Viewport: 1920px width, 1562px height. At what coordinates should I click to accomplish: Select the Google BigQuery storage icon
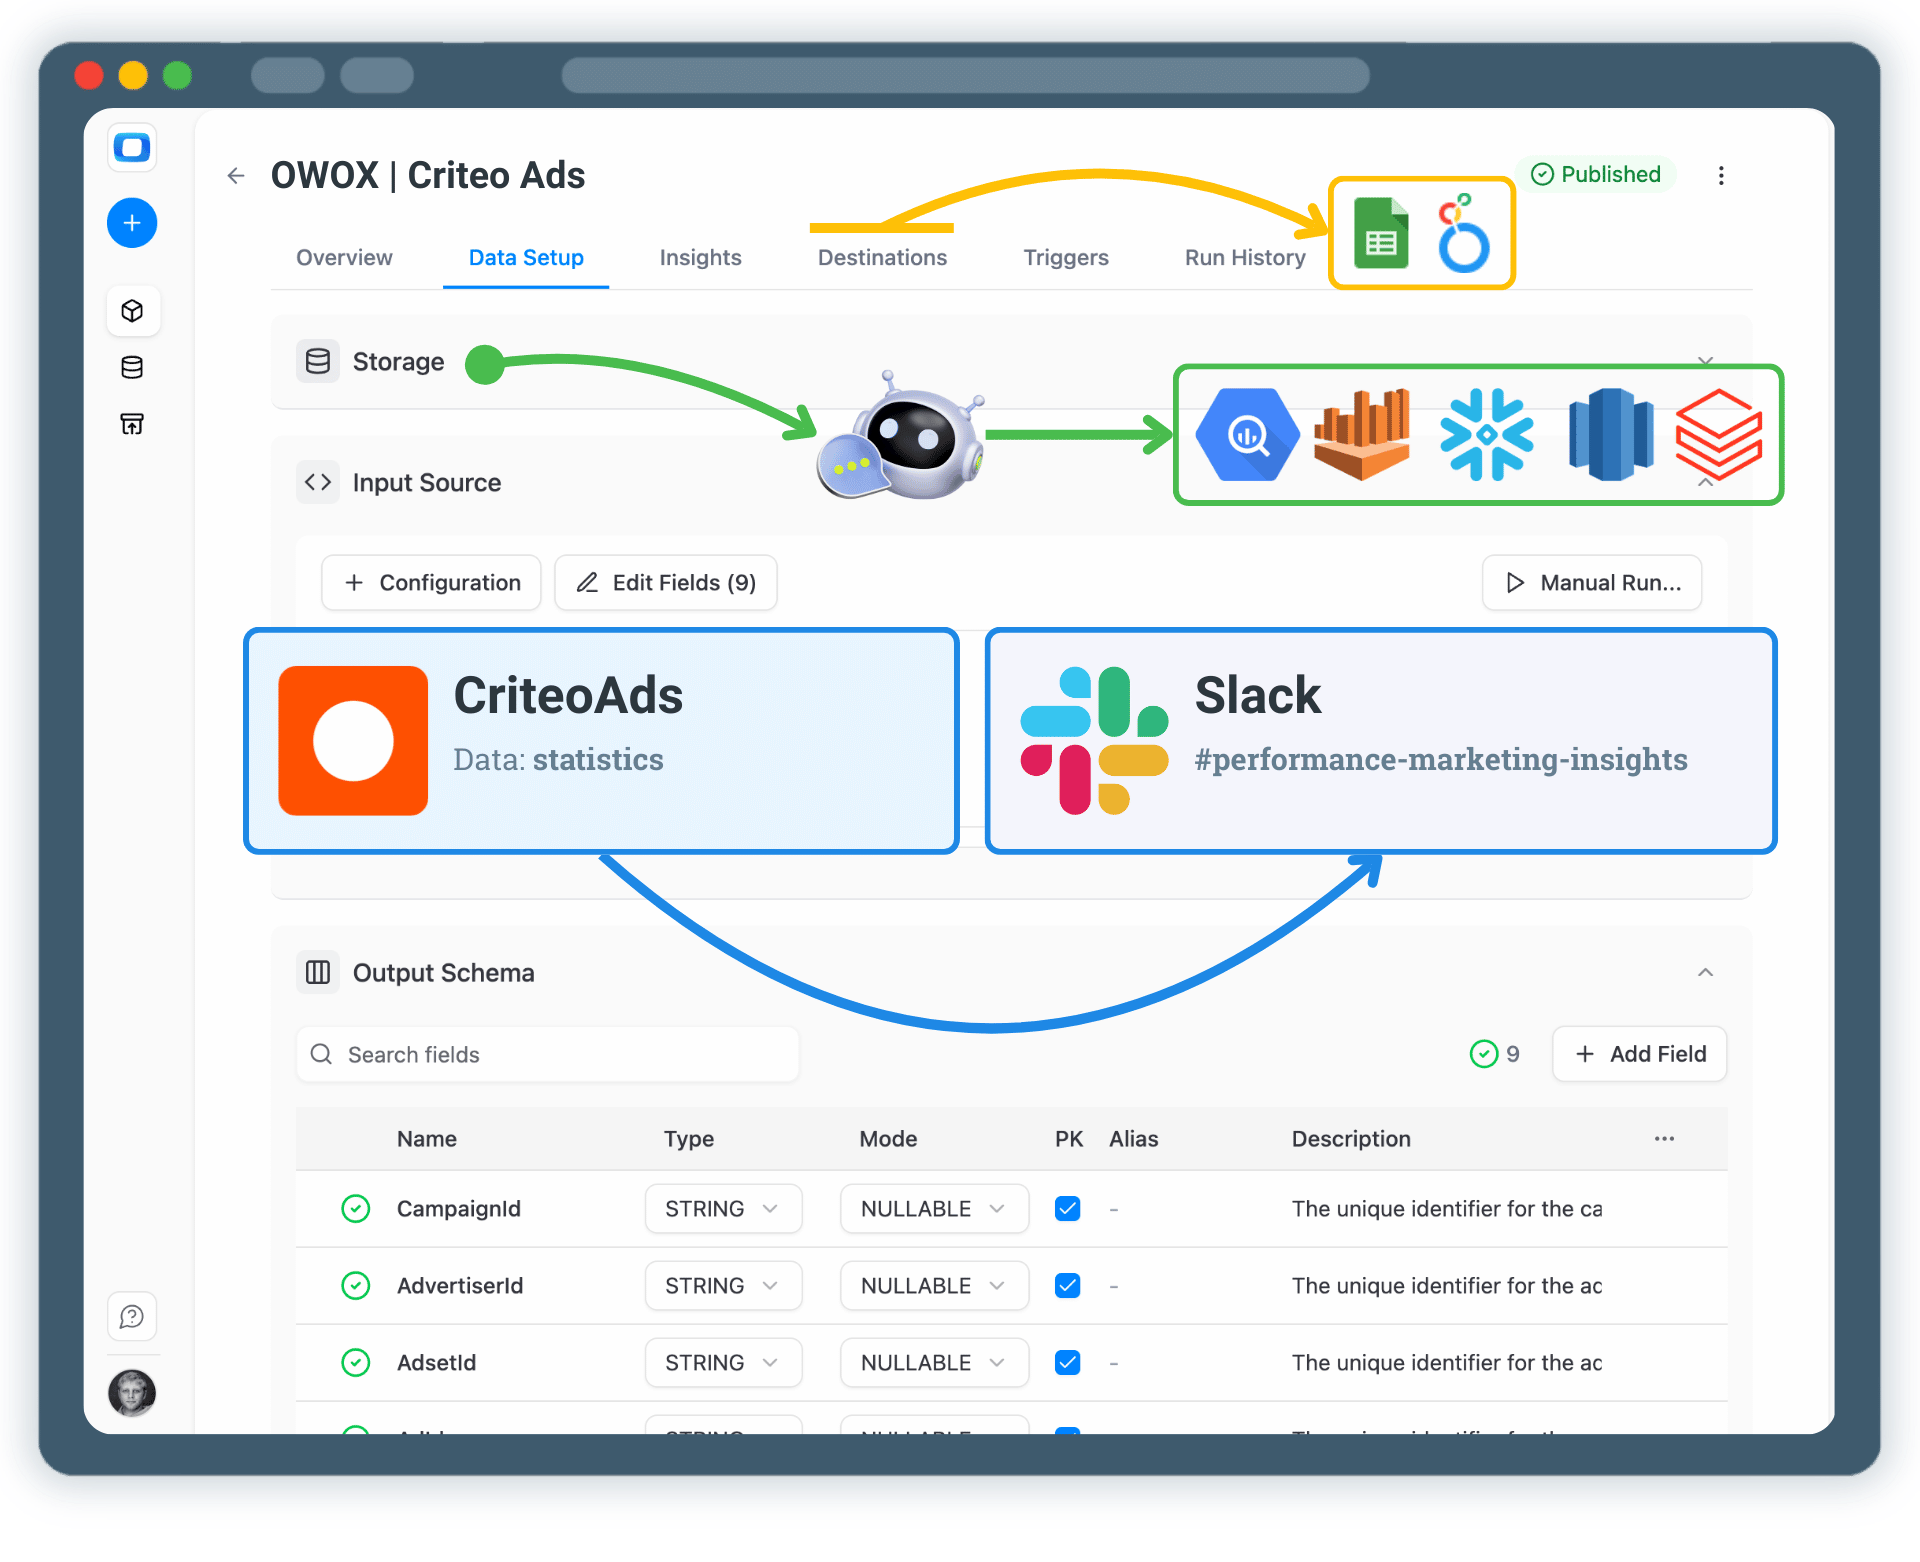pos(1247,435)
